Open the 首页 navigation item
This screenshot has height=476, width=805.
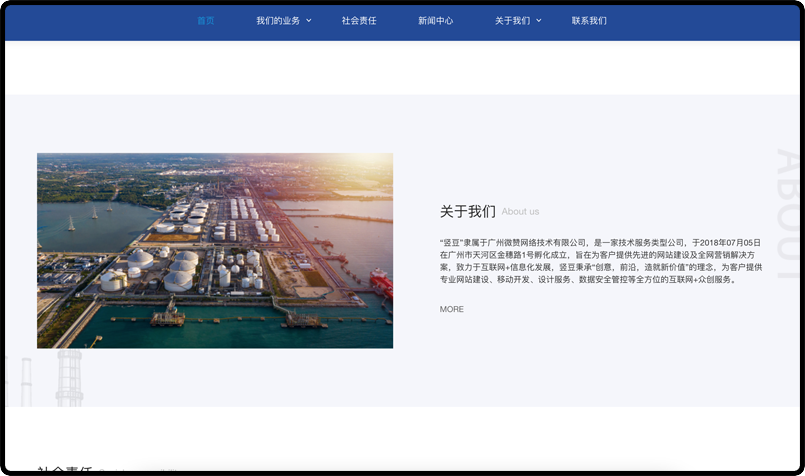click(205, 21)
